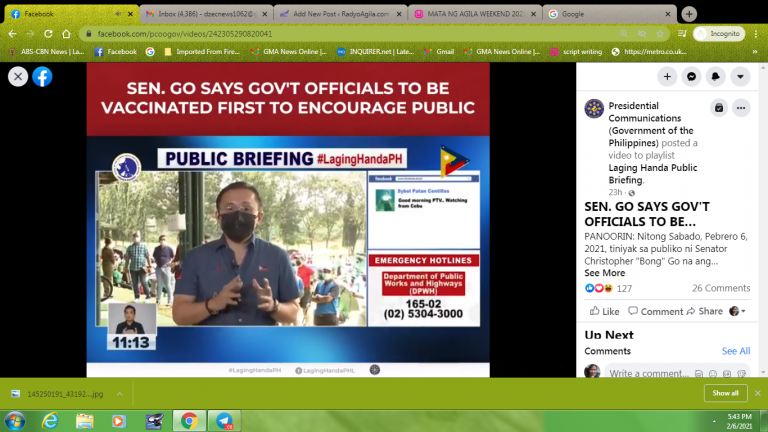The height and width of the screenshot is (432, 768).
Task: Click the Comment button on the post
Action: (655, 311)
